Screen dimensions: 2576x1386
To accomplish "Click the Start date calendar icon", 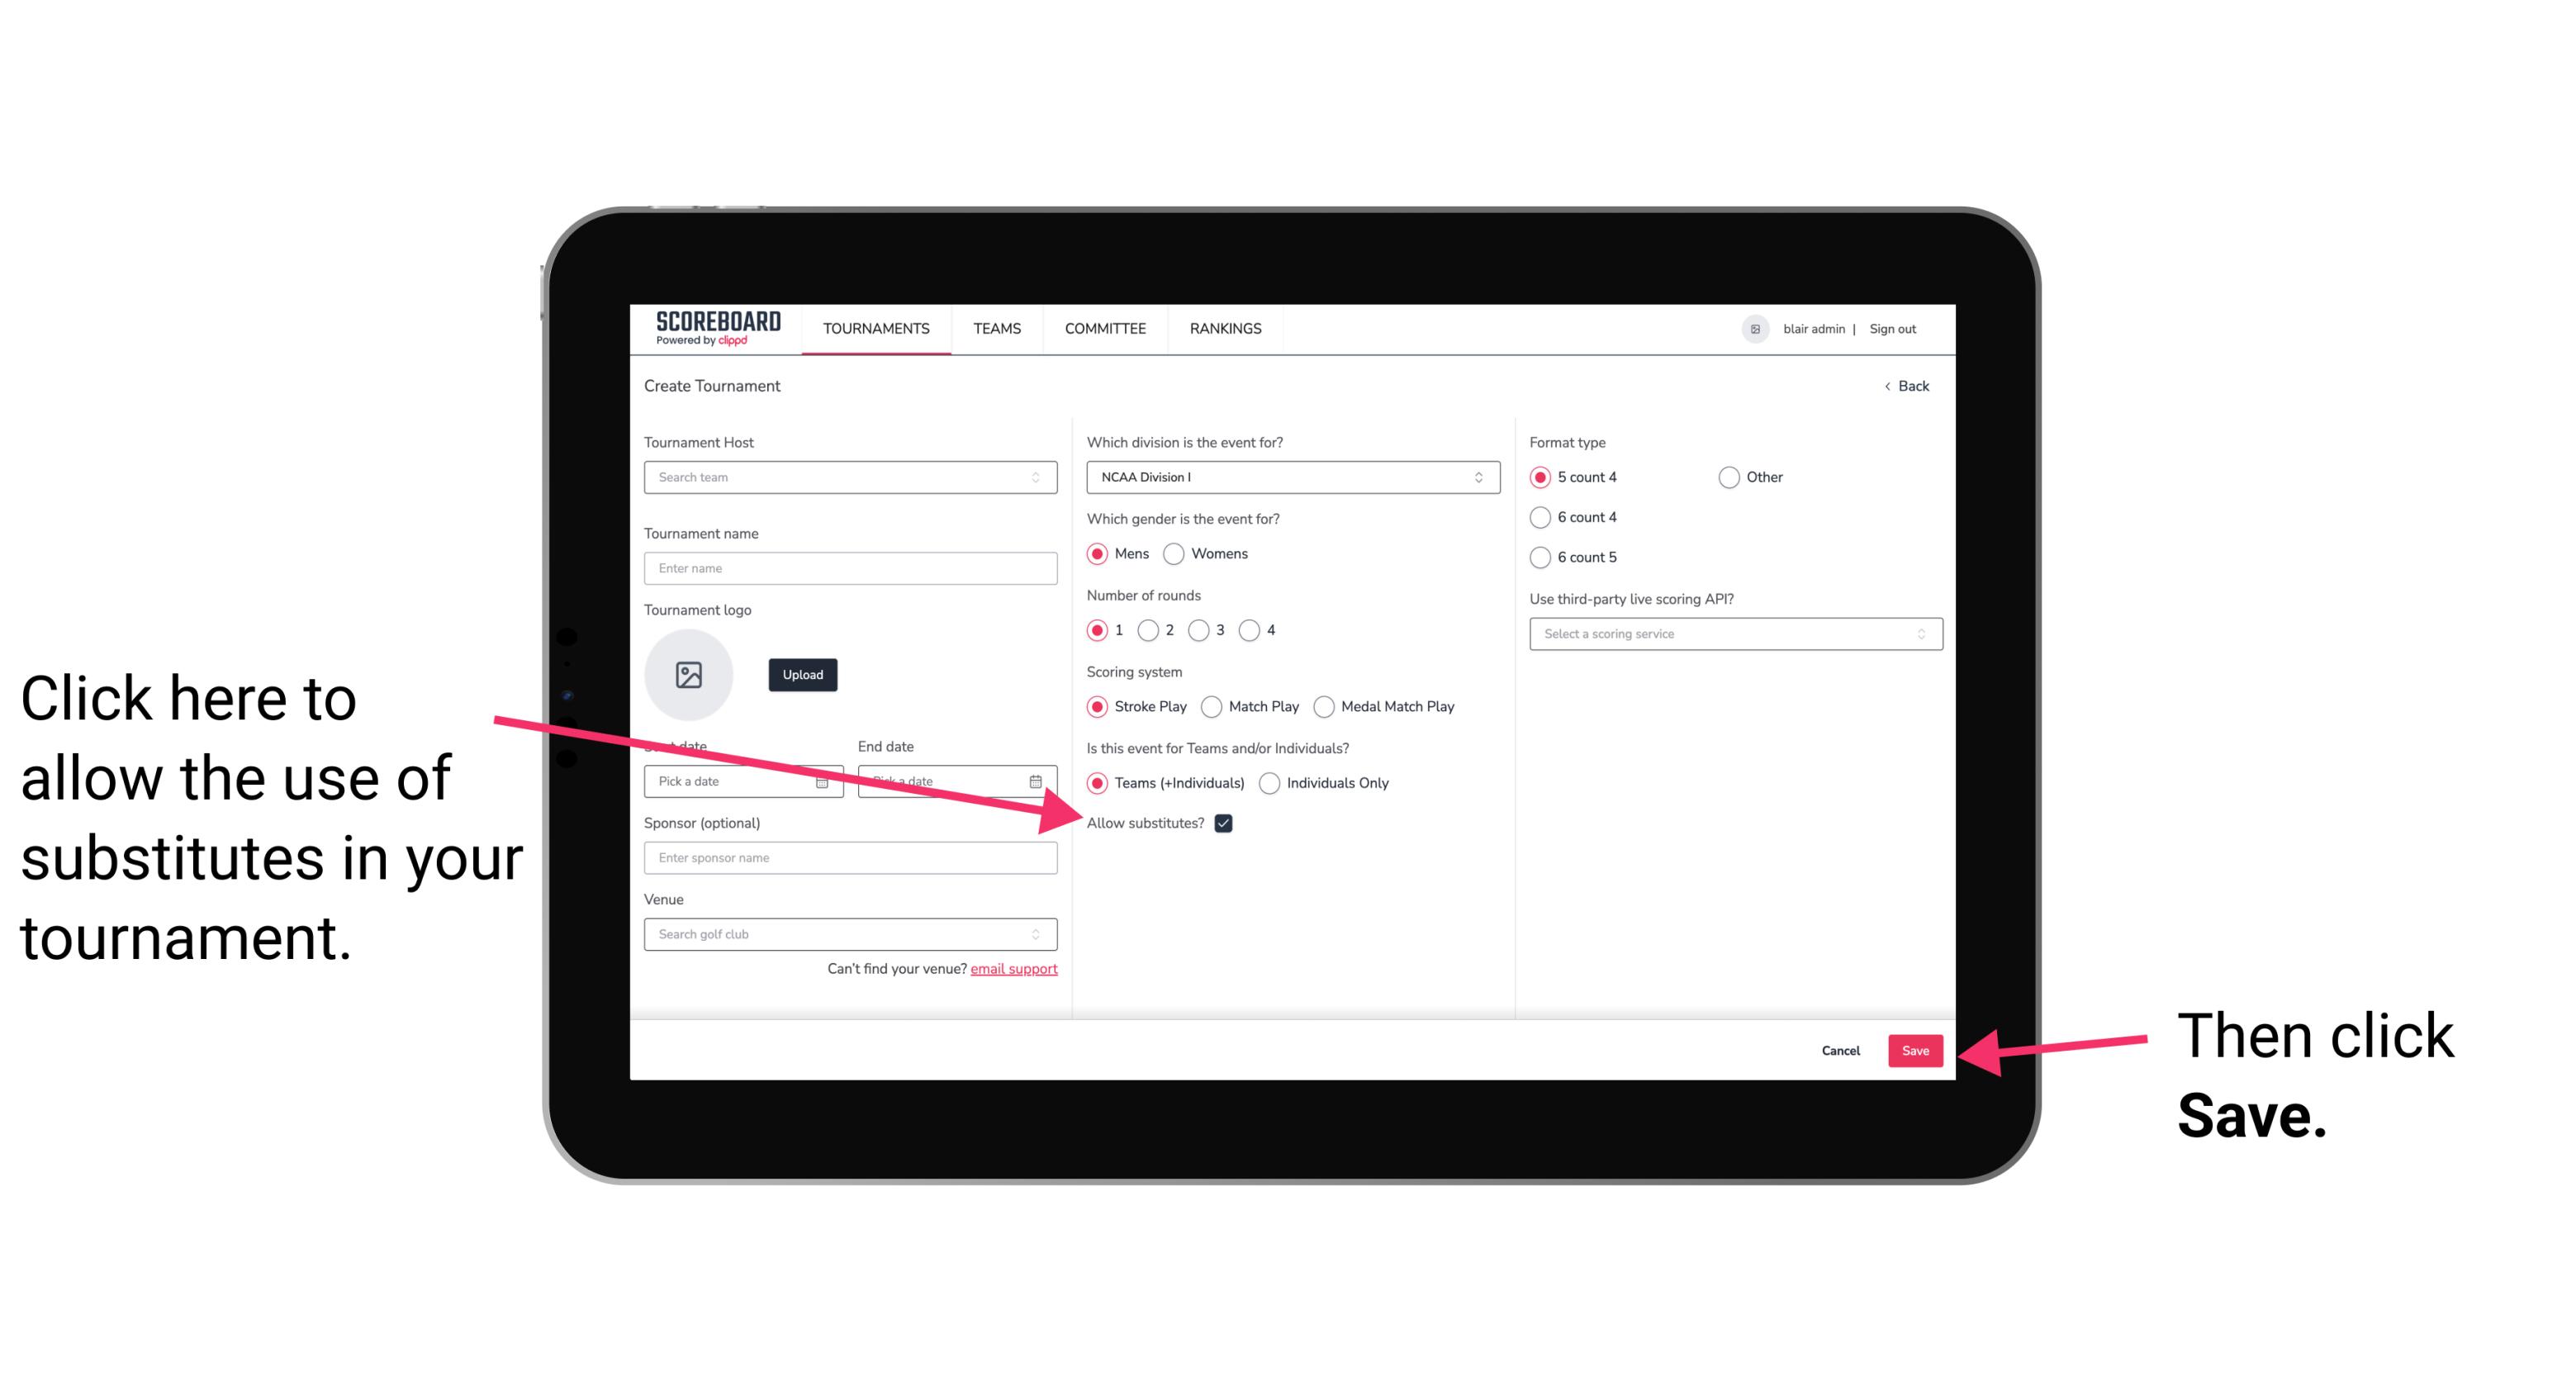I will pyautogui.click(x=824, y=780).
